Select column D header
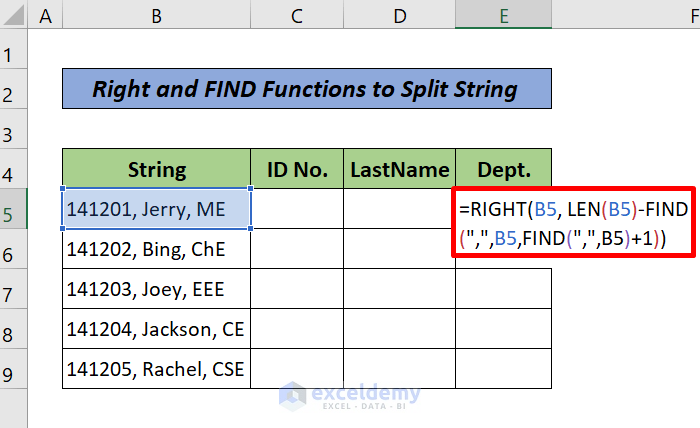The width and height of the screenshot is (700, 428). click(x=399, y=16)
